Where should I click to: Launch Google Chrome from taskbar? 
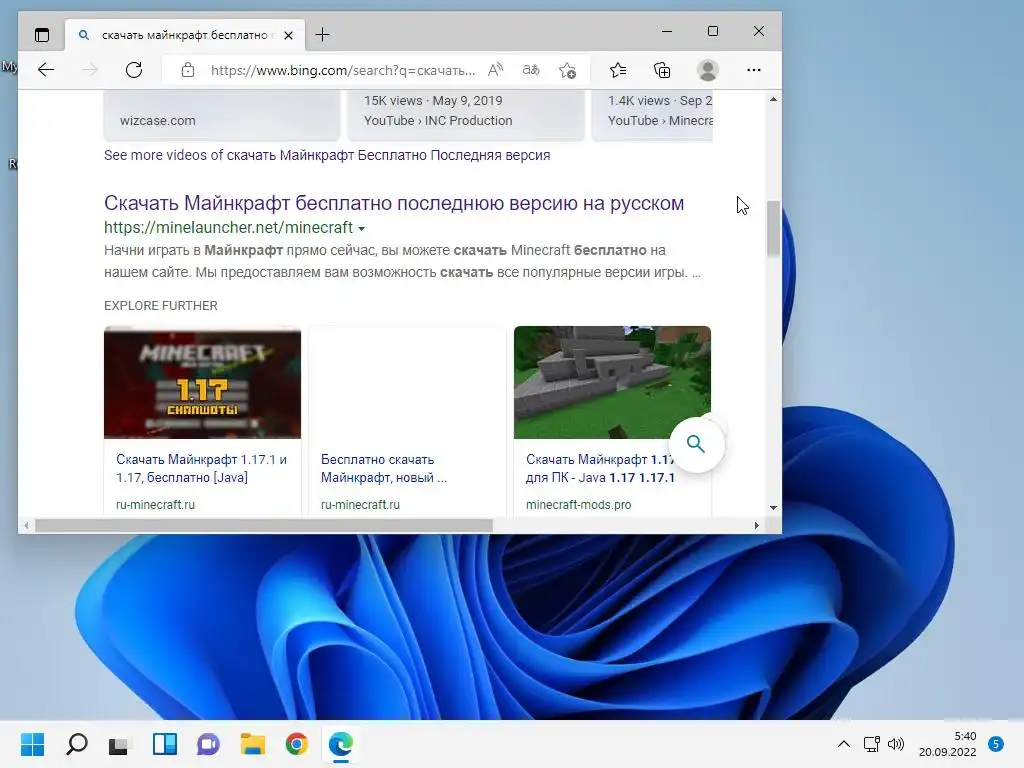(x=296, y=744)
